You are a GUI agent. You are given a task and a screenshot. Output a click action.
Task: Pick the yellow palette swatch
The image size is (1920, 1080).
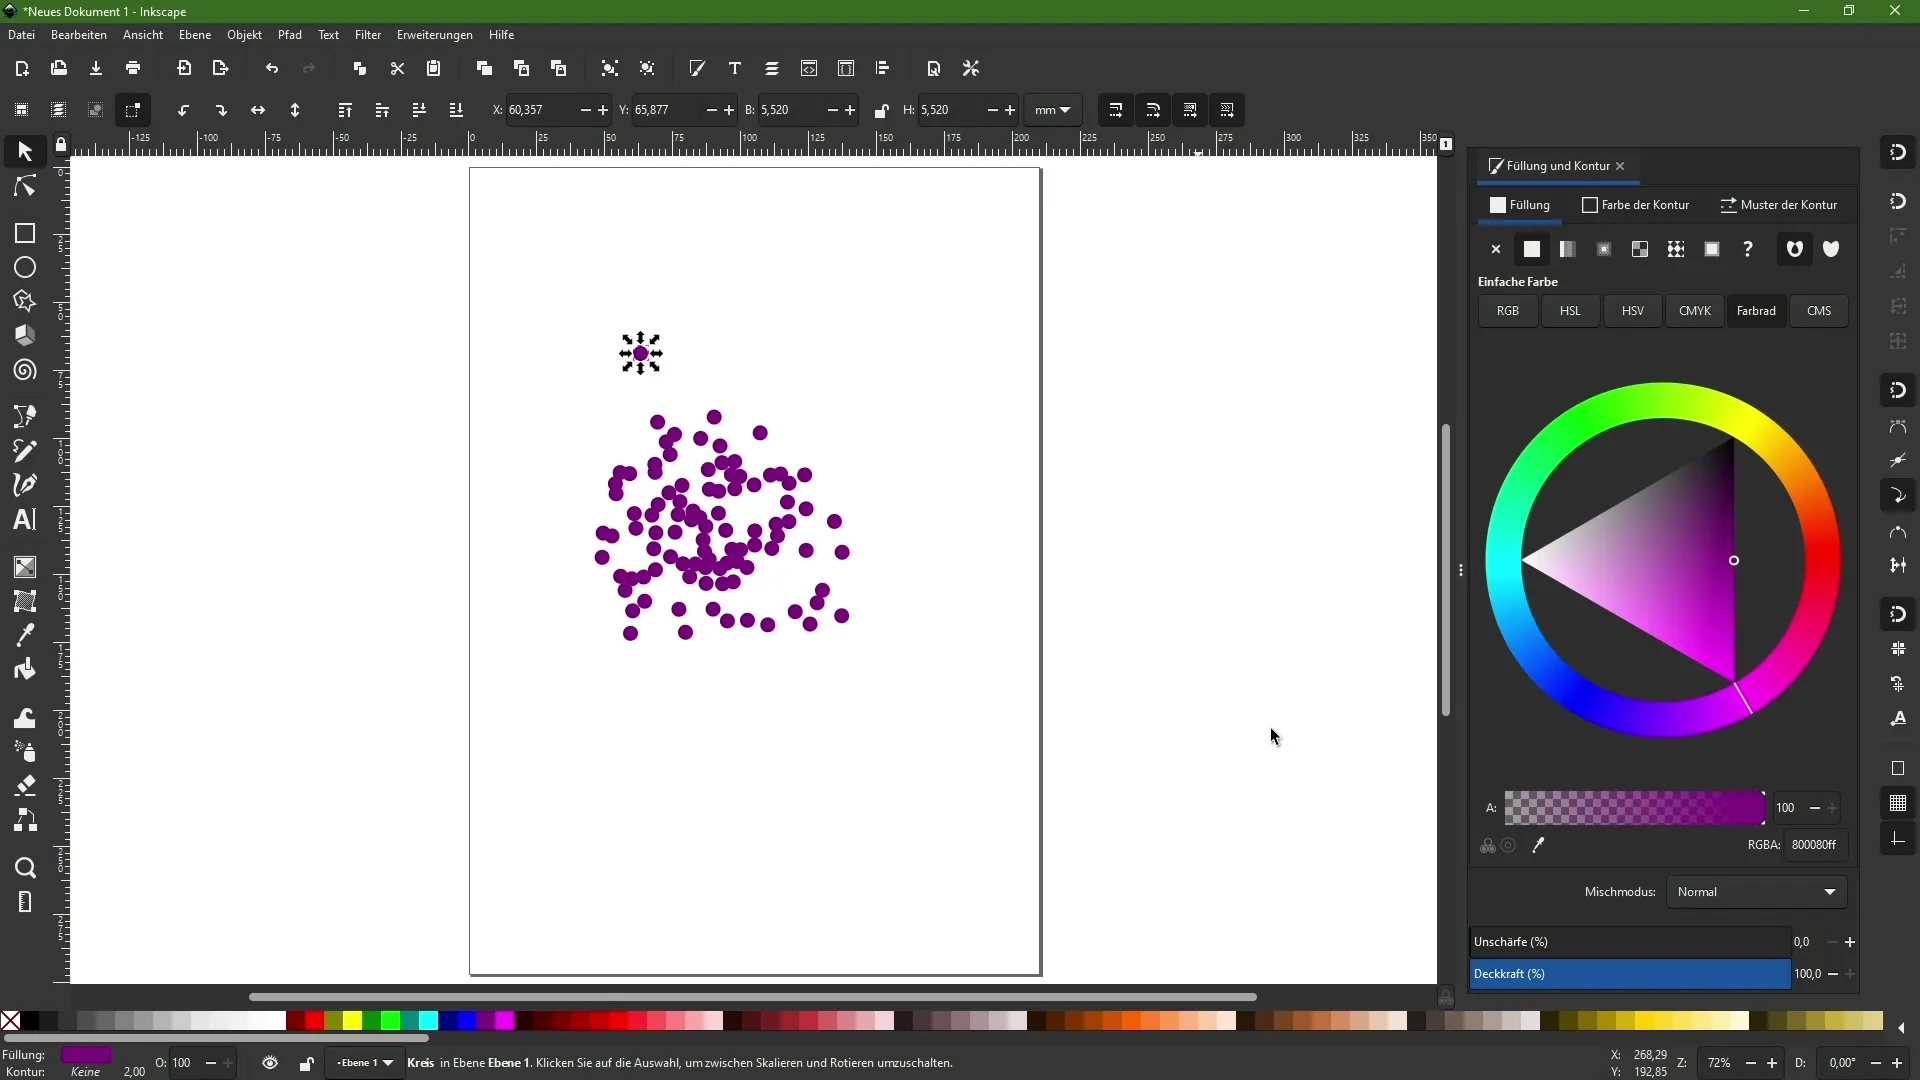pos(352,1021)
